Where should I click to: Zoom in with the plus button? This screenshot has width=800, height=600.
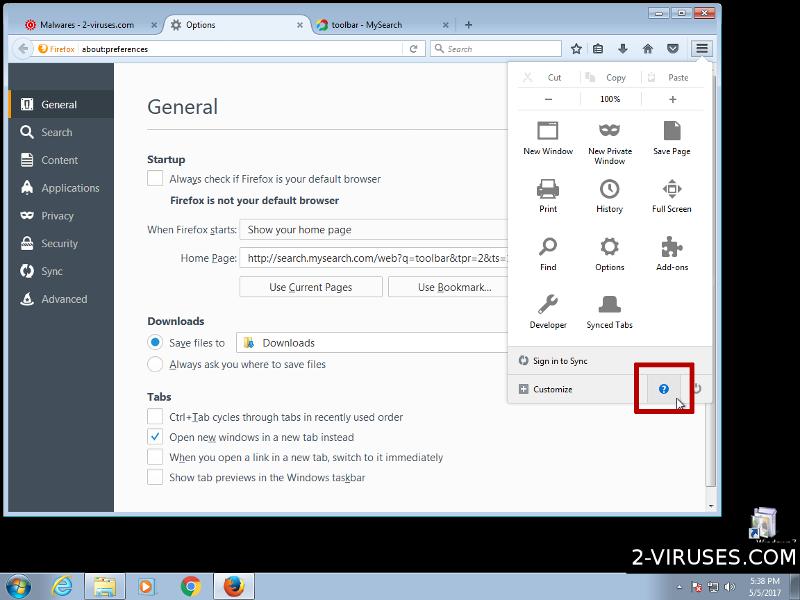pyautogui.click(x=673, y=99)
